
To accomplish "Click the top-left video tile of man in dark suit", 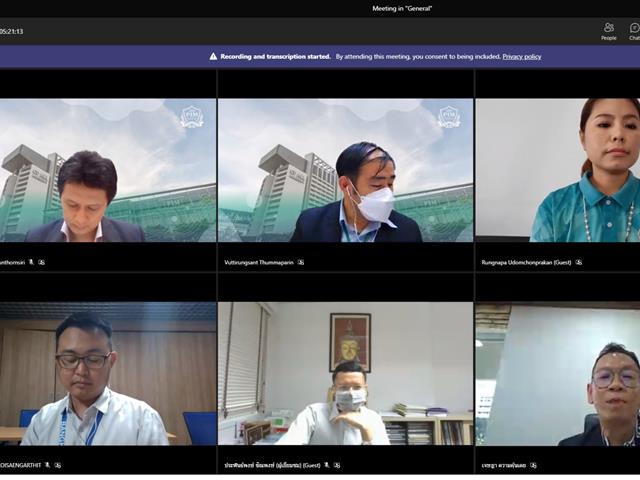I will [108, 170].
